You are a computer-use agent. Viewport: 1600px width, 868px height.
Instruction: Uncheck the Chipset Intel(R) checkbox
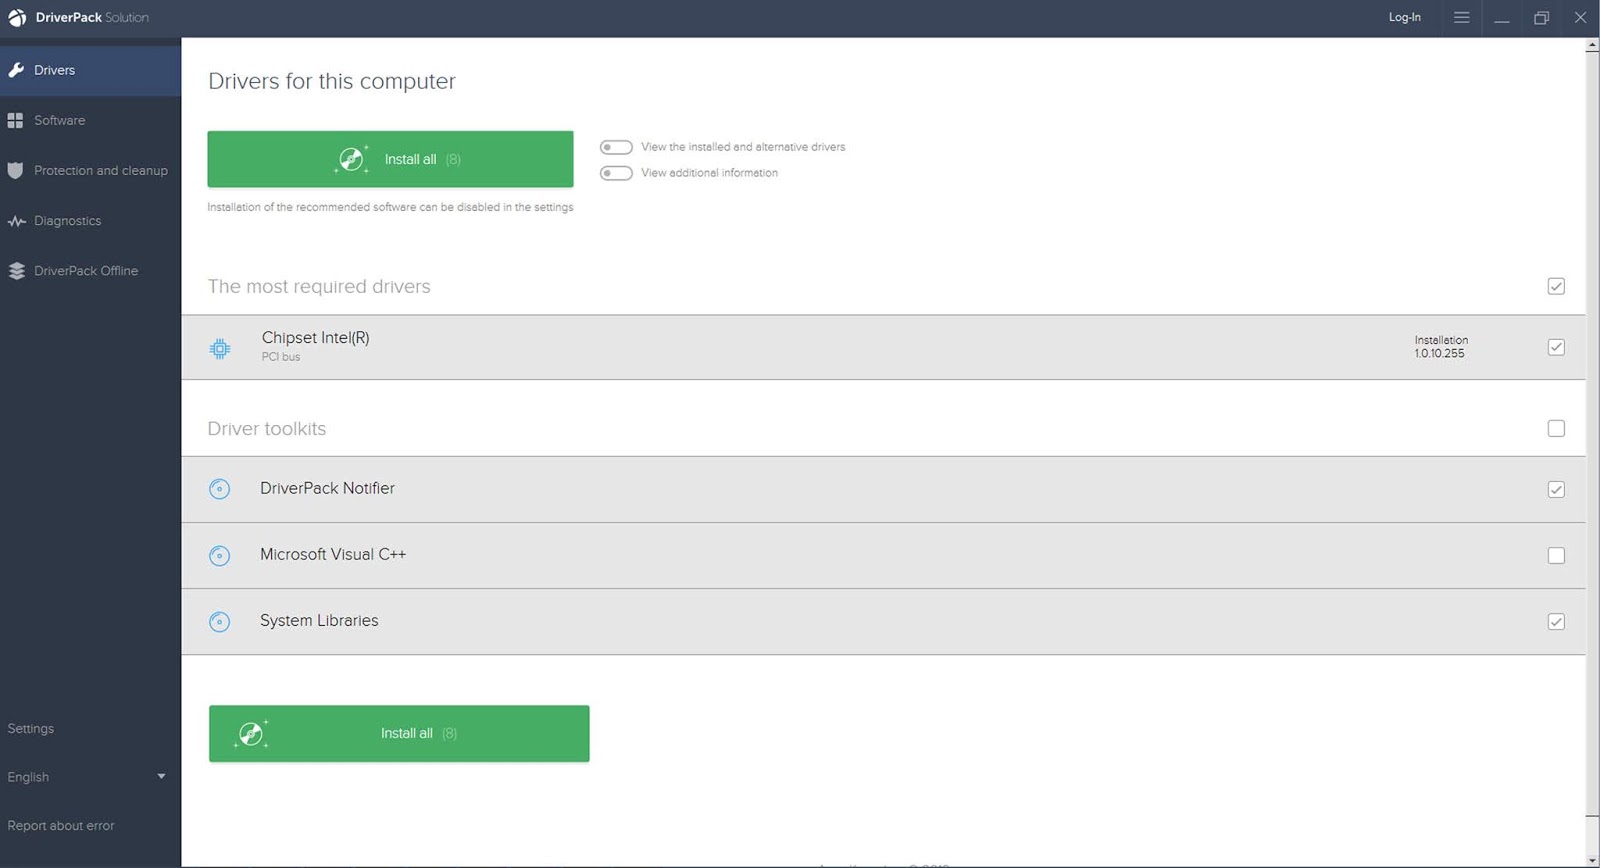coord(1556,347)
